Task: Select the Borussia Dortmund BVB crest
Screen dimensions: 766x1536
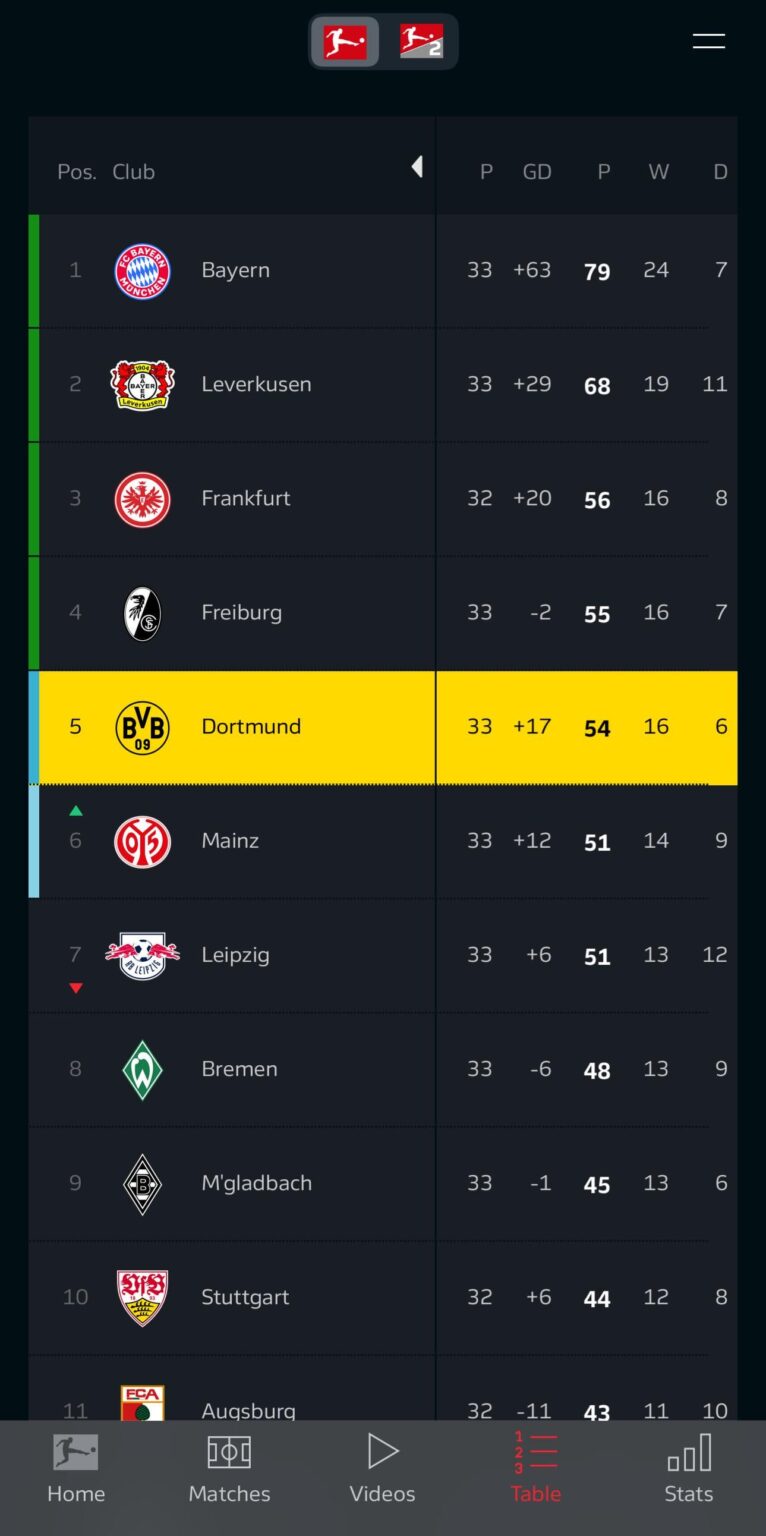Action: point(142,727)
